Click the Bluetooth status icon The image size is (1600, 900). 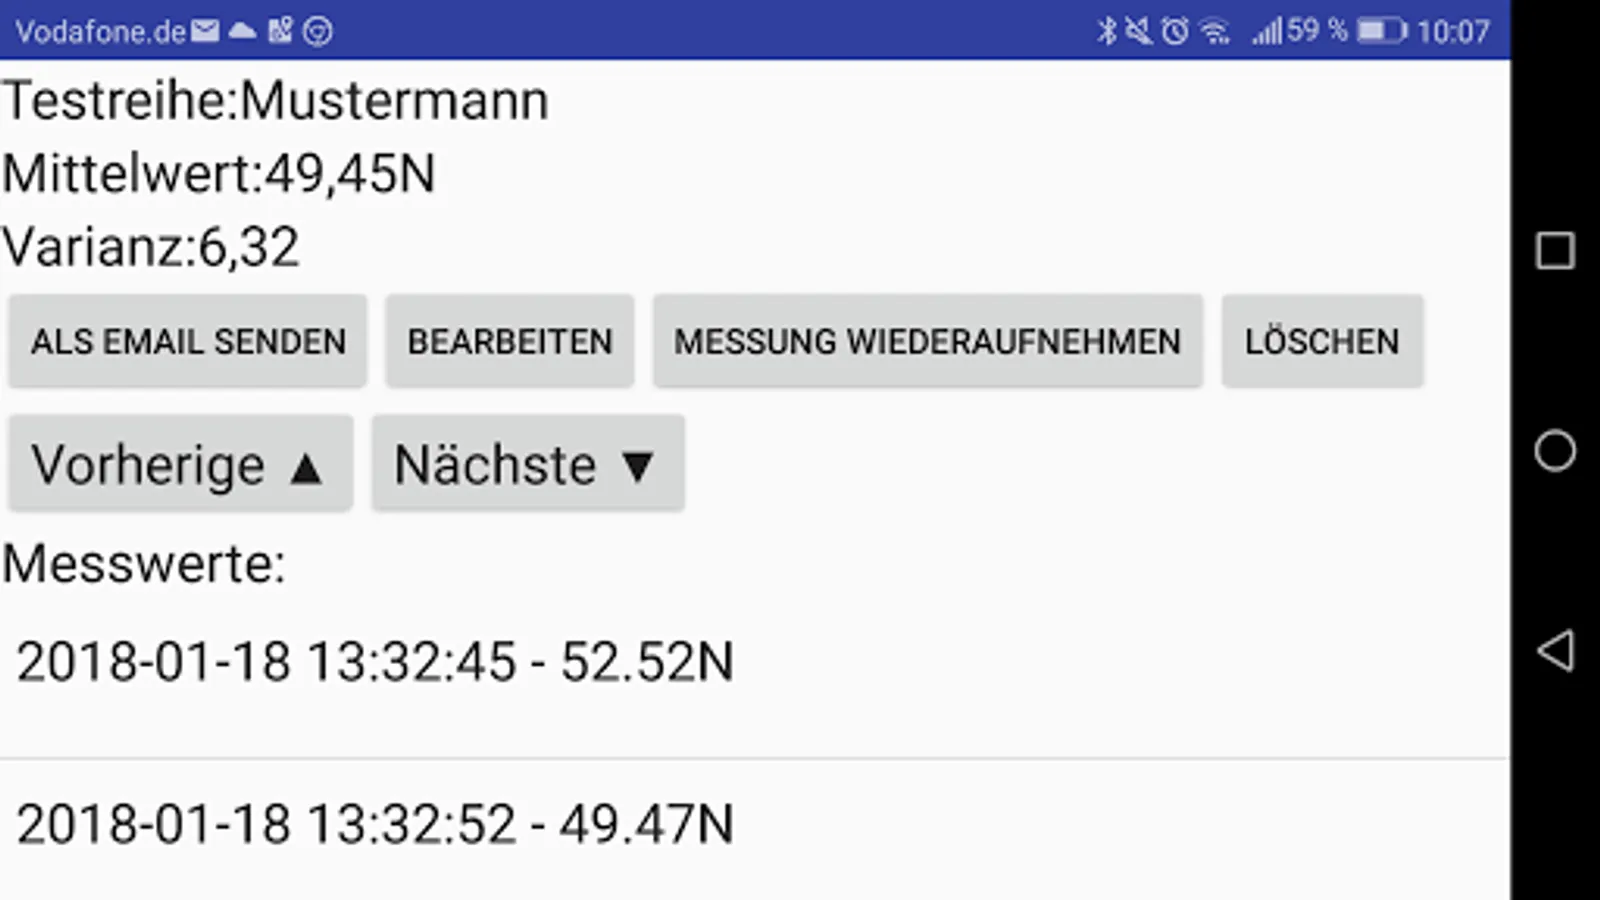coord(1108,31)
